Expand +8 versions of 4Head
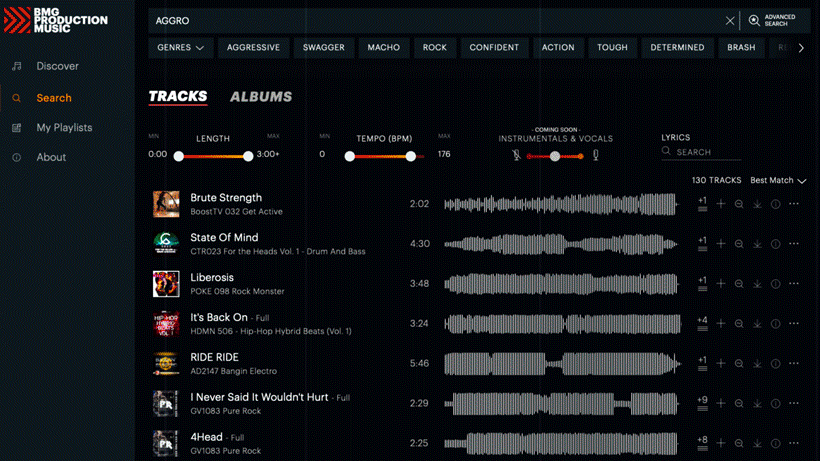Viewport: 820px width, 461px height. pyautogui.click(x=702, y=443)
